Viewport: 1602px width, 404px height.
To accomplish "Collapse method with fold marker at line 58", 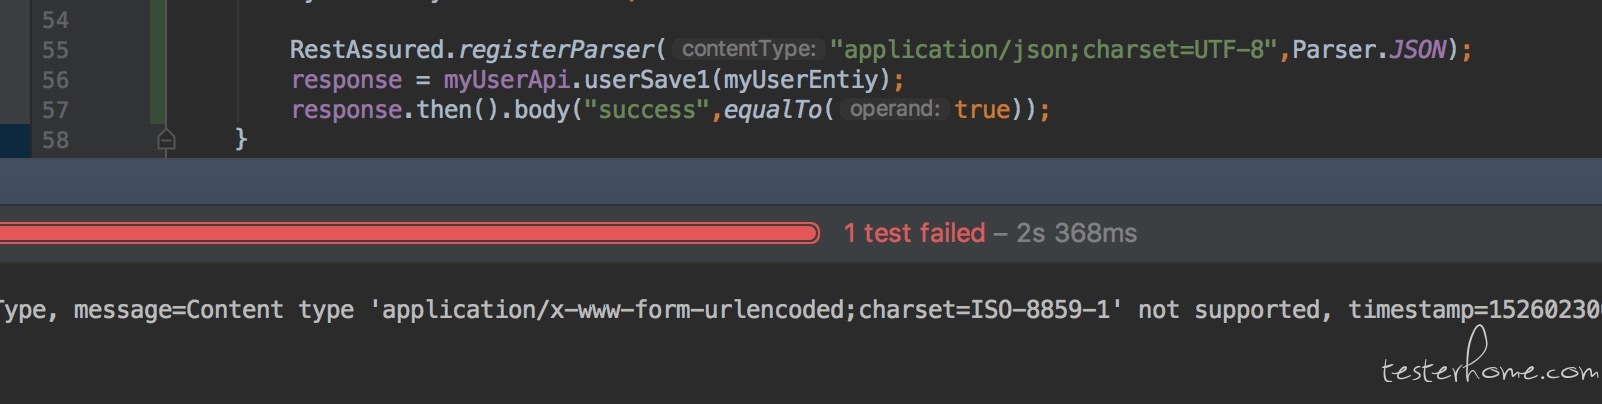I will [x=166, y=140].
